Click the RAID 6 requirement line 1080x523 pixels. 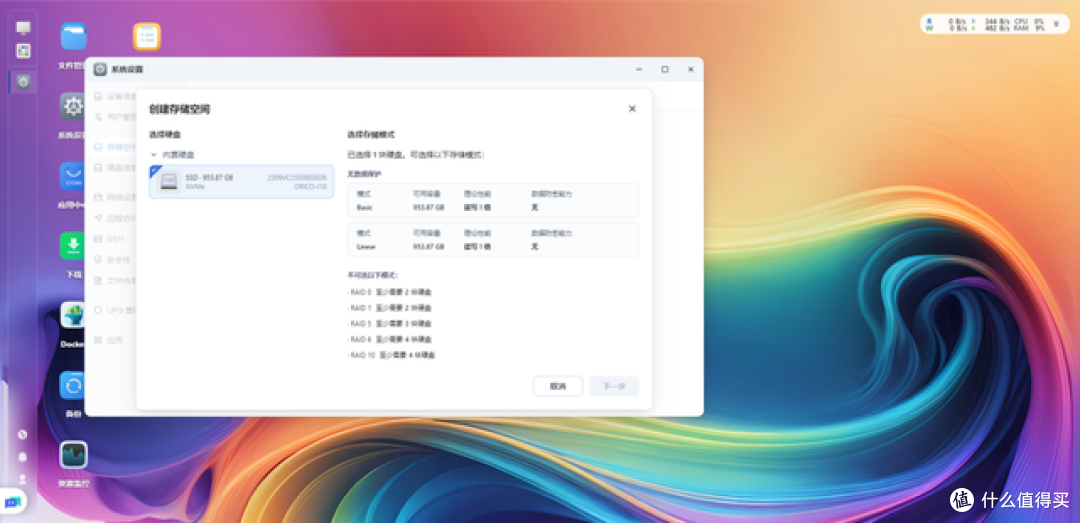390,340
